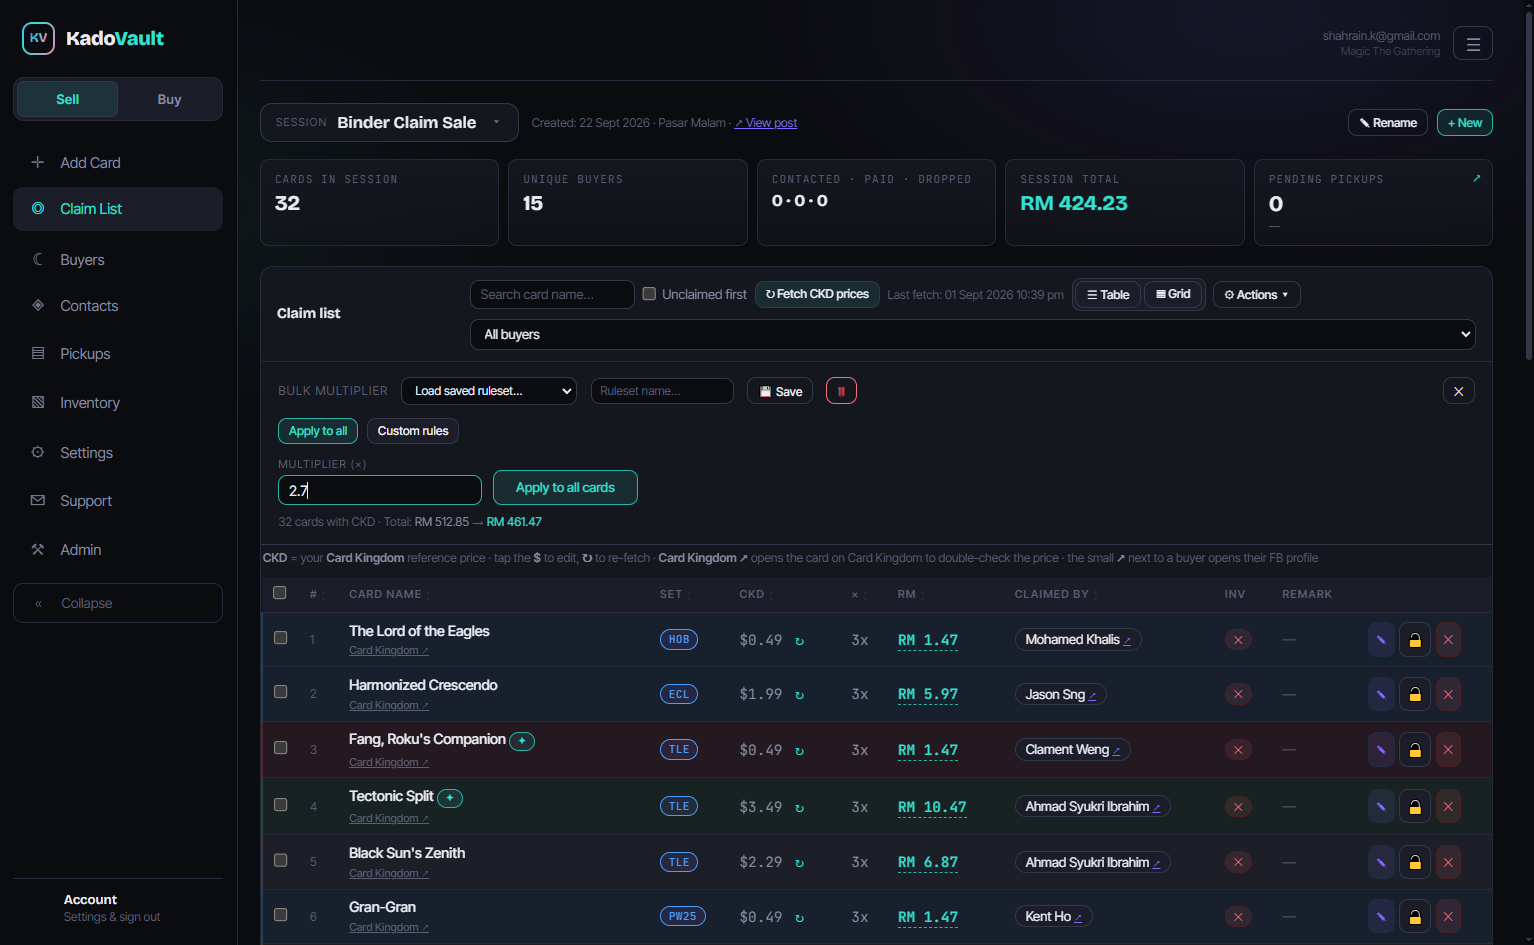Open the View post link
Screen dimensions: 1534x945
[766, 123]
